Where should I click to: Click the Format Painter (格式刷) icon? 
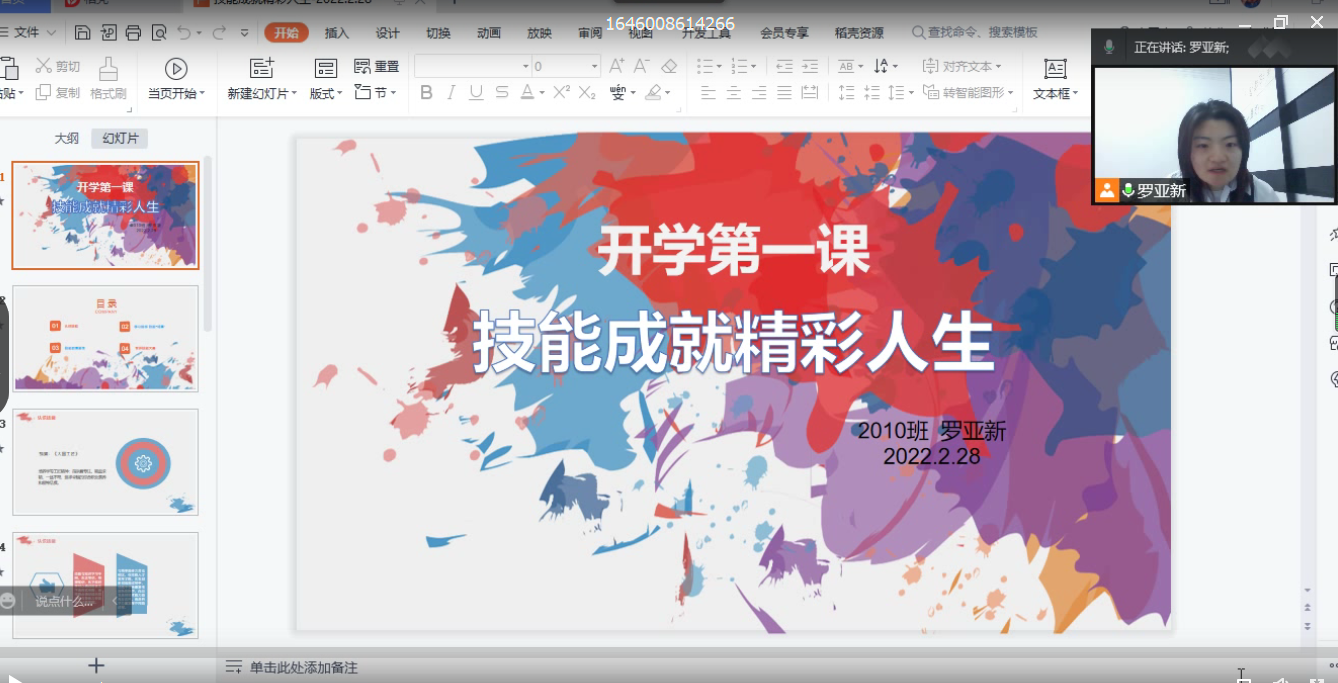click(x=108, y=78)
